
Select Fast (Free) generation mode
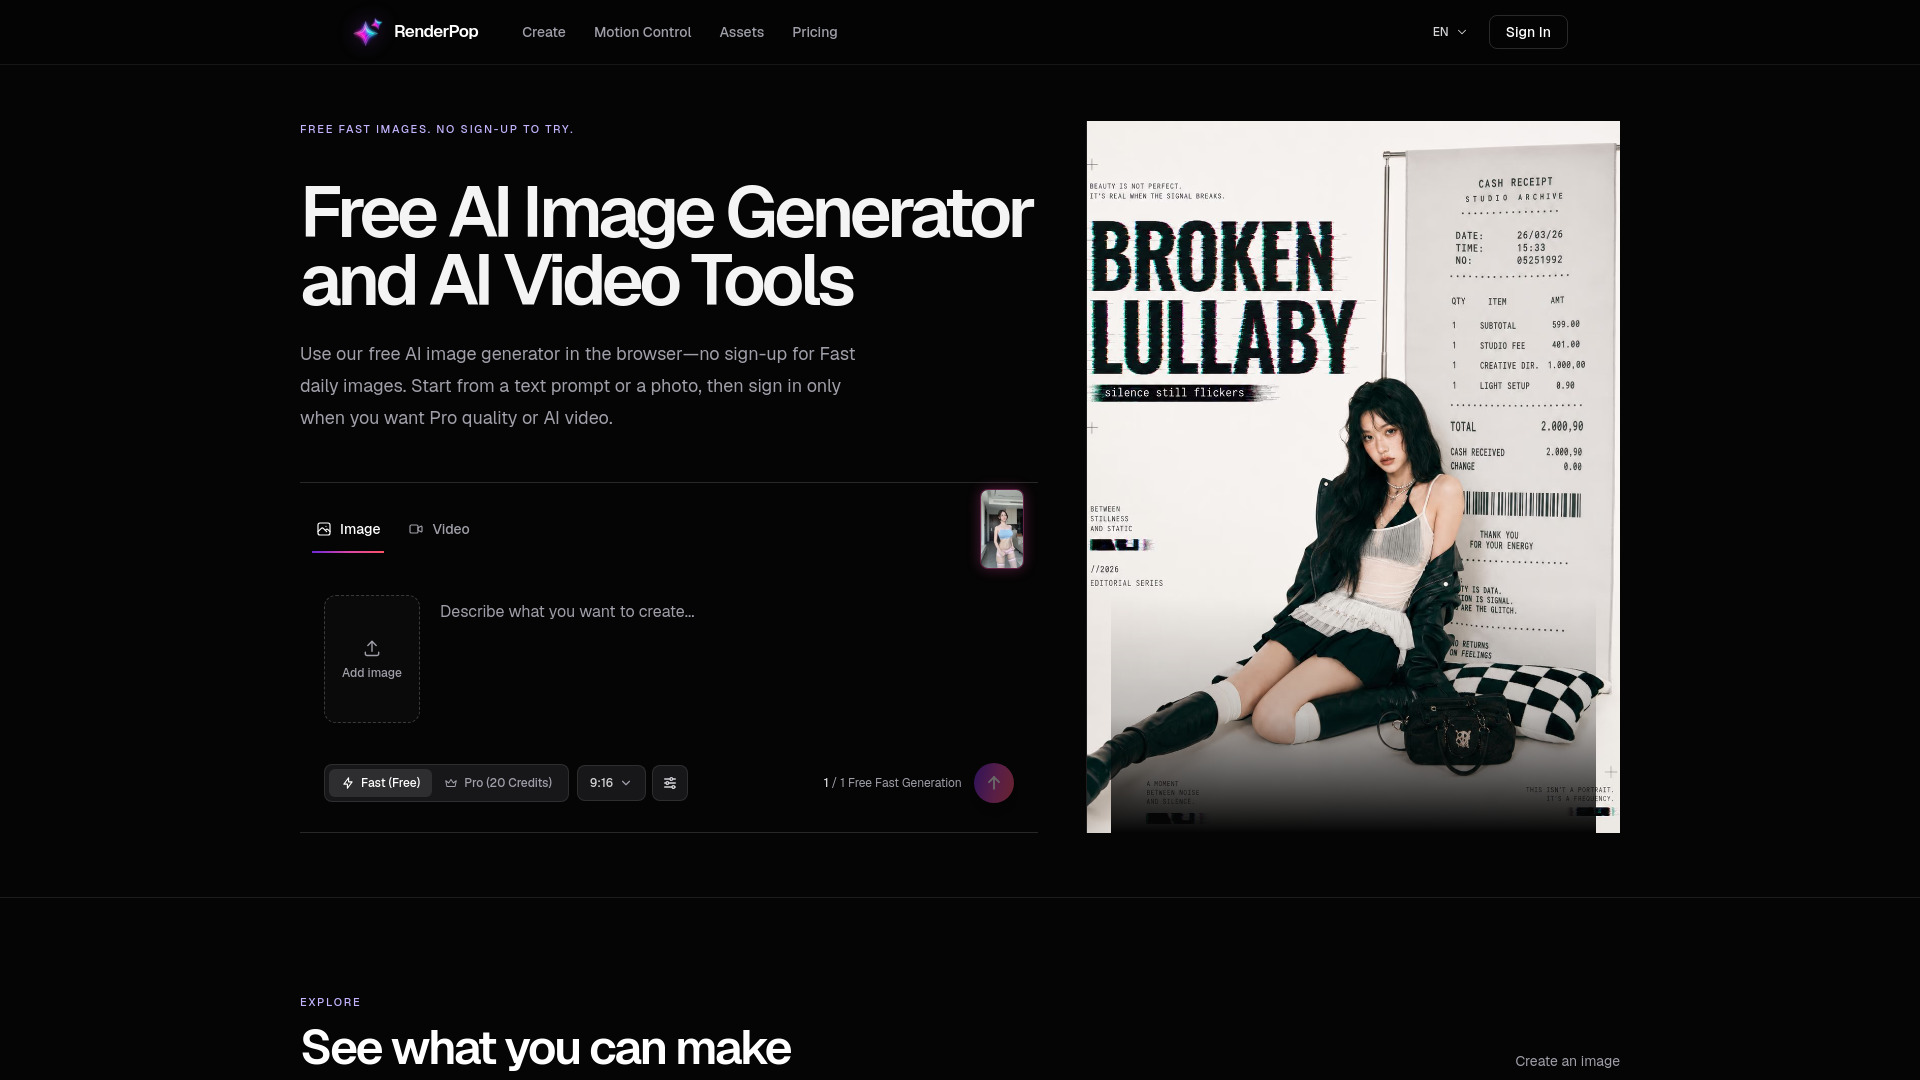[x=381, y=783]
